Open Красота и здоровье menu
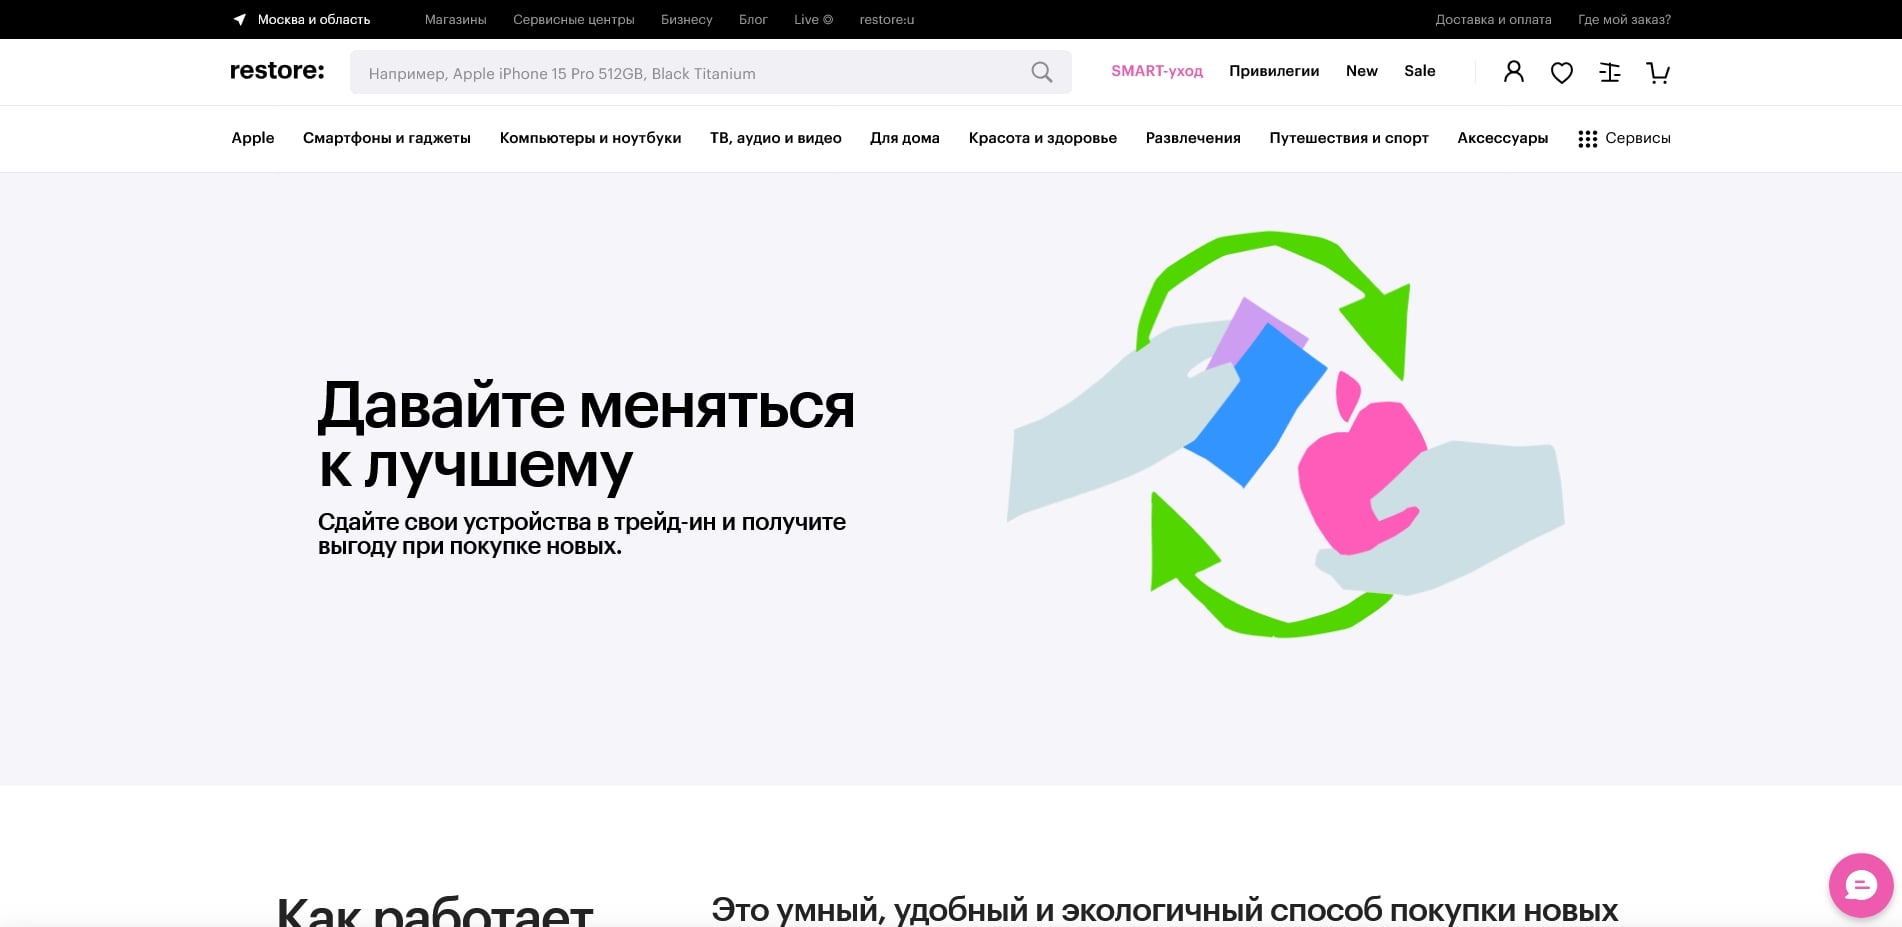The width and height of the screenshot is (1902, 927). click(1042, 138)
